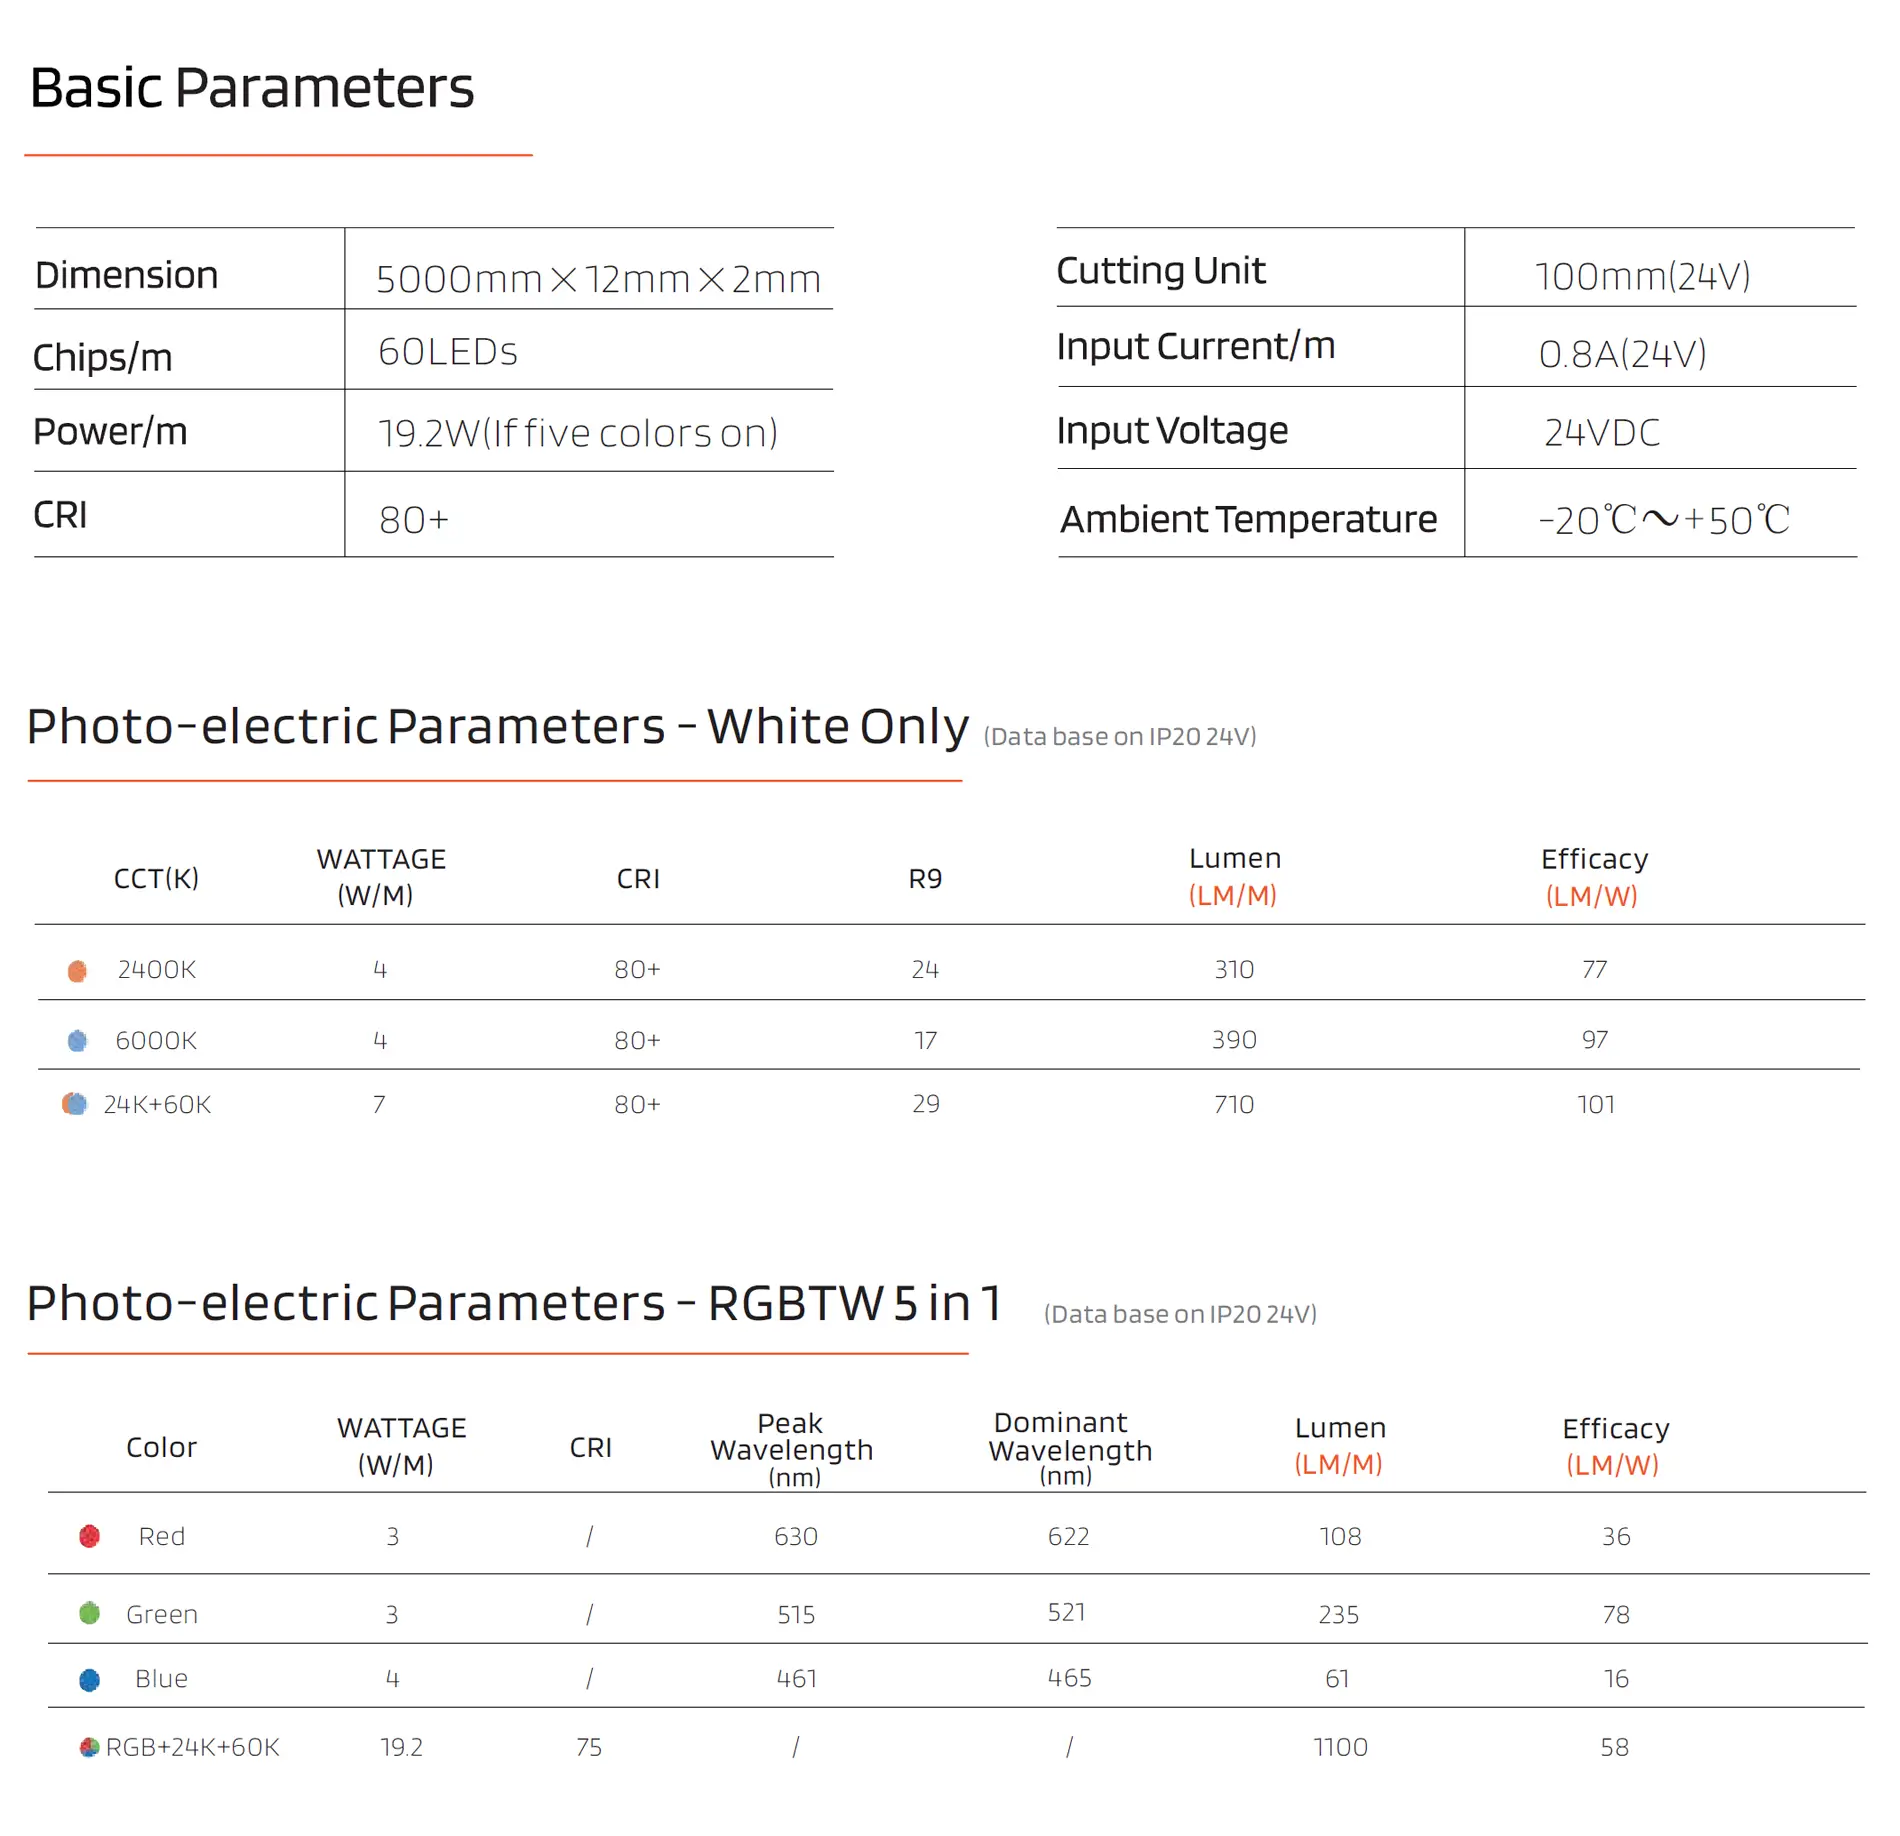Select the Blue row label

pyautogui.click(x=161, y=1679)
